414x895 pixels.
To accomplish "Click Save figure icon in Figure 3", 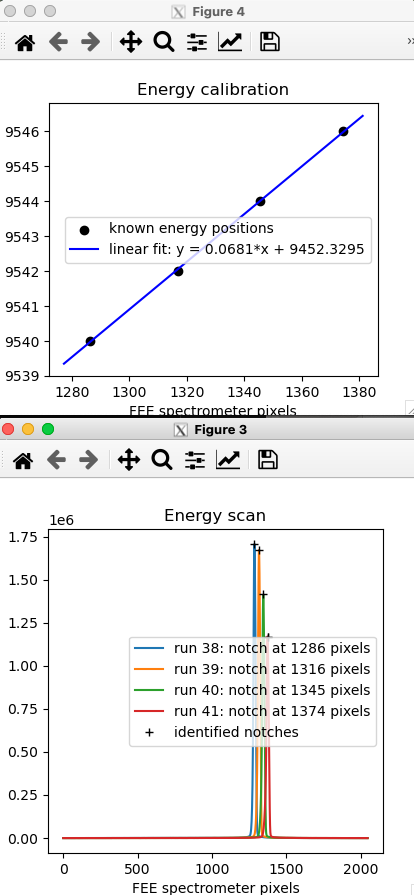I will tap(268, 460).
